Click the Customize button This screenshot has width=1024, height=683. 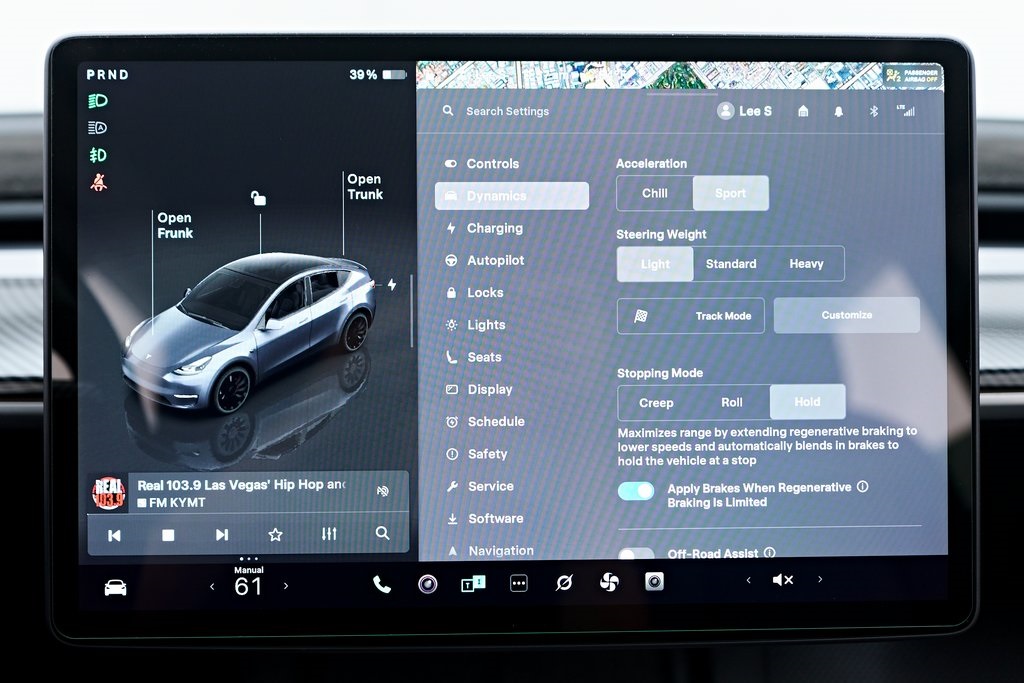click(847, 315)
